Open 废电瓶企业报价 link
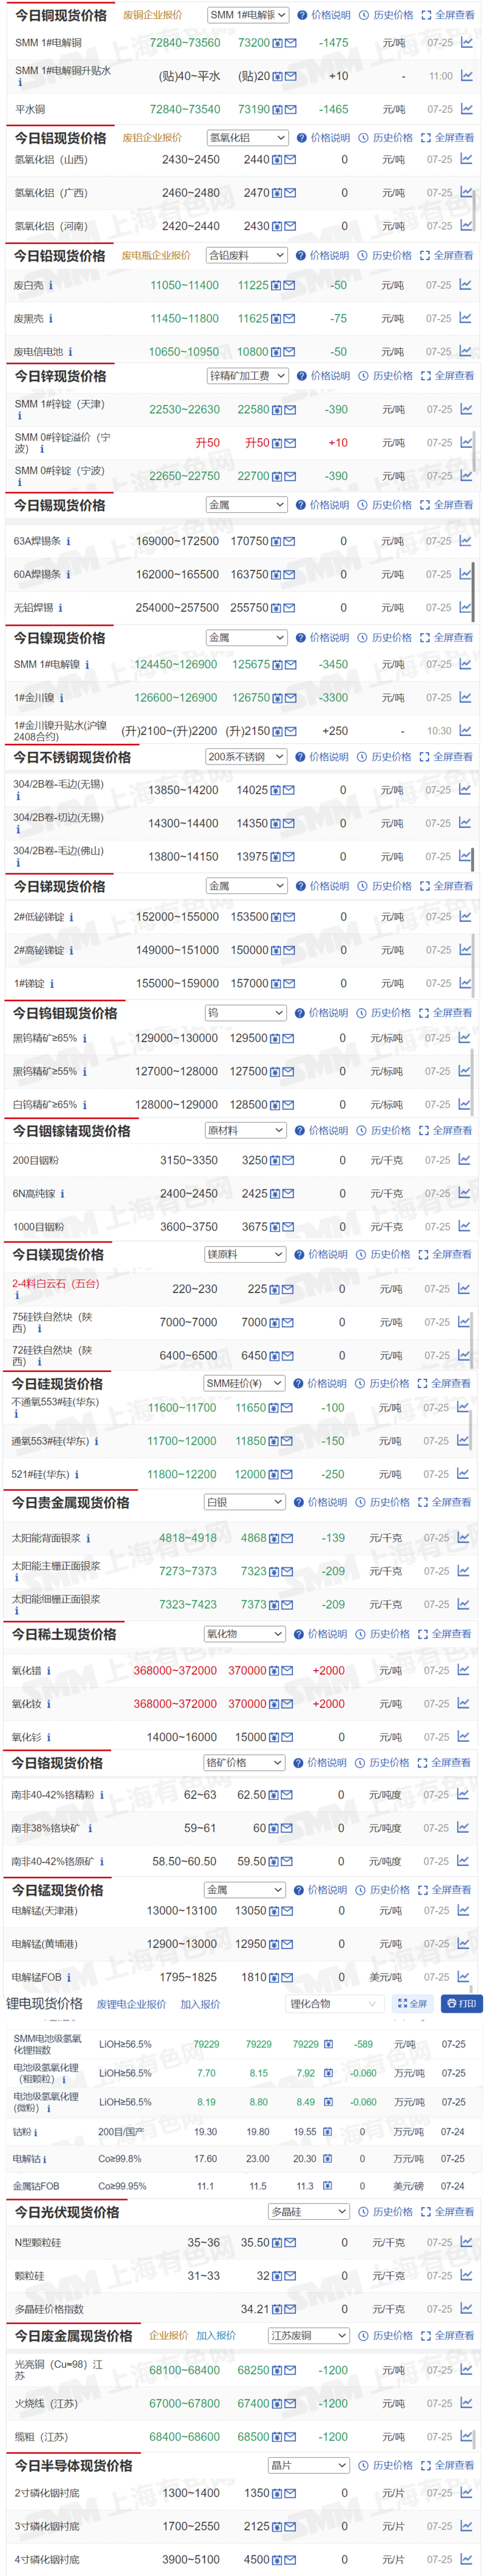This screenshot has width=485, height=2576. (156, 256)
